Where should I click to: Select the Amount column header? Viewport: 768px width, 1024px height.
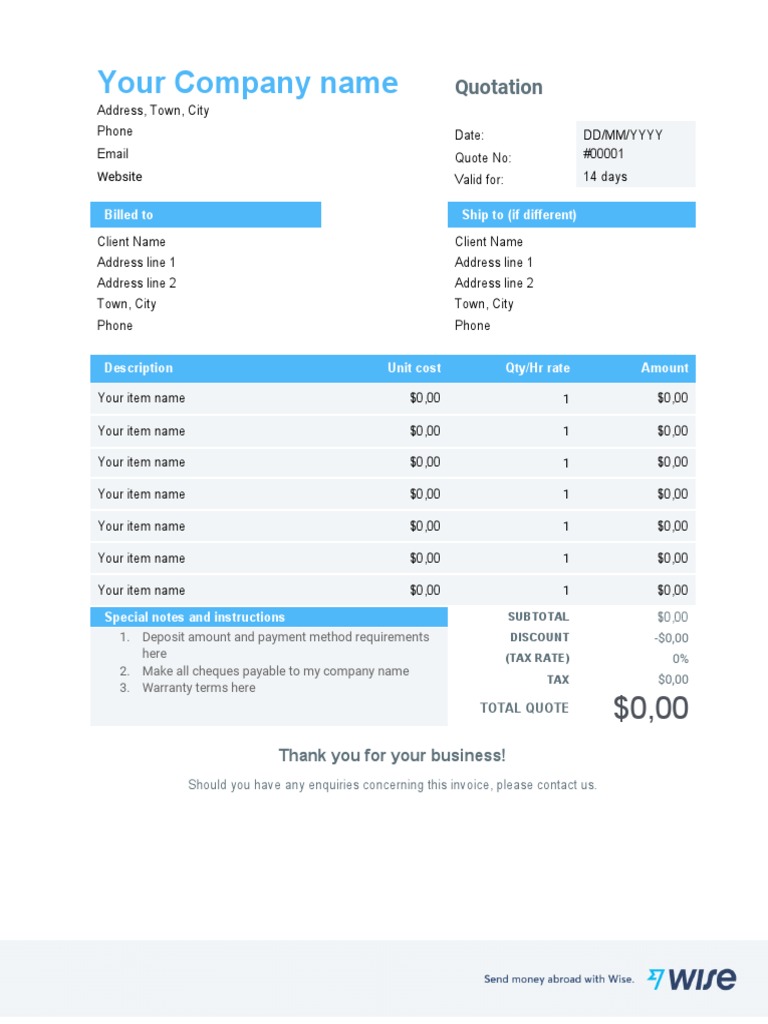point(664,368)
